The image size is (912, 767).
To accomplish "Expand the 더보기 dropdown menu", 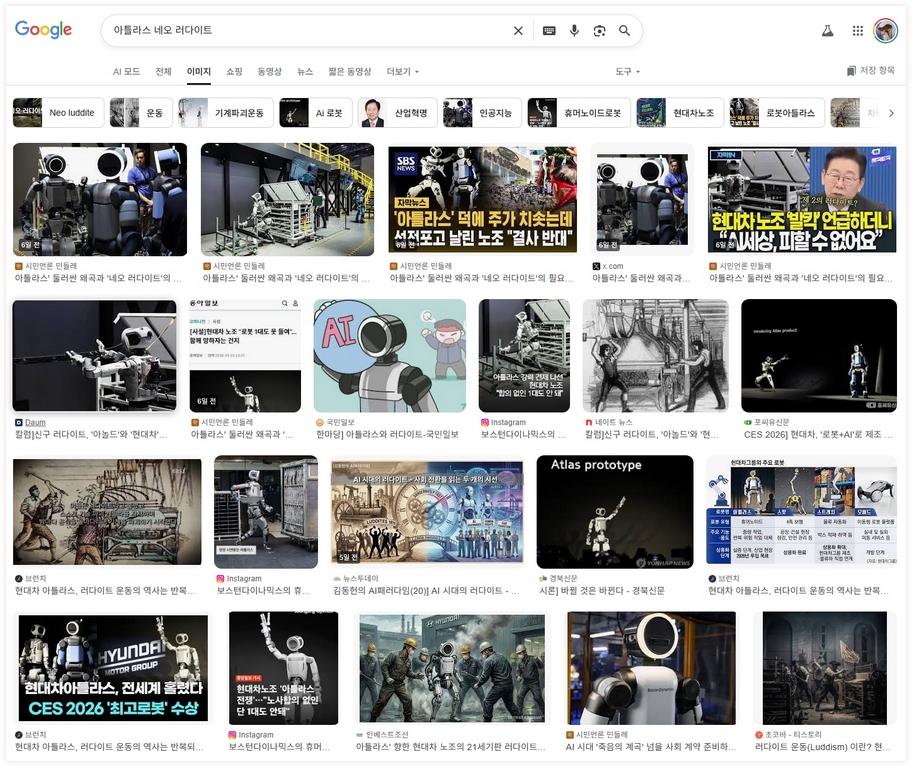I will 402,72.
